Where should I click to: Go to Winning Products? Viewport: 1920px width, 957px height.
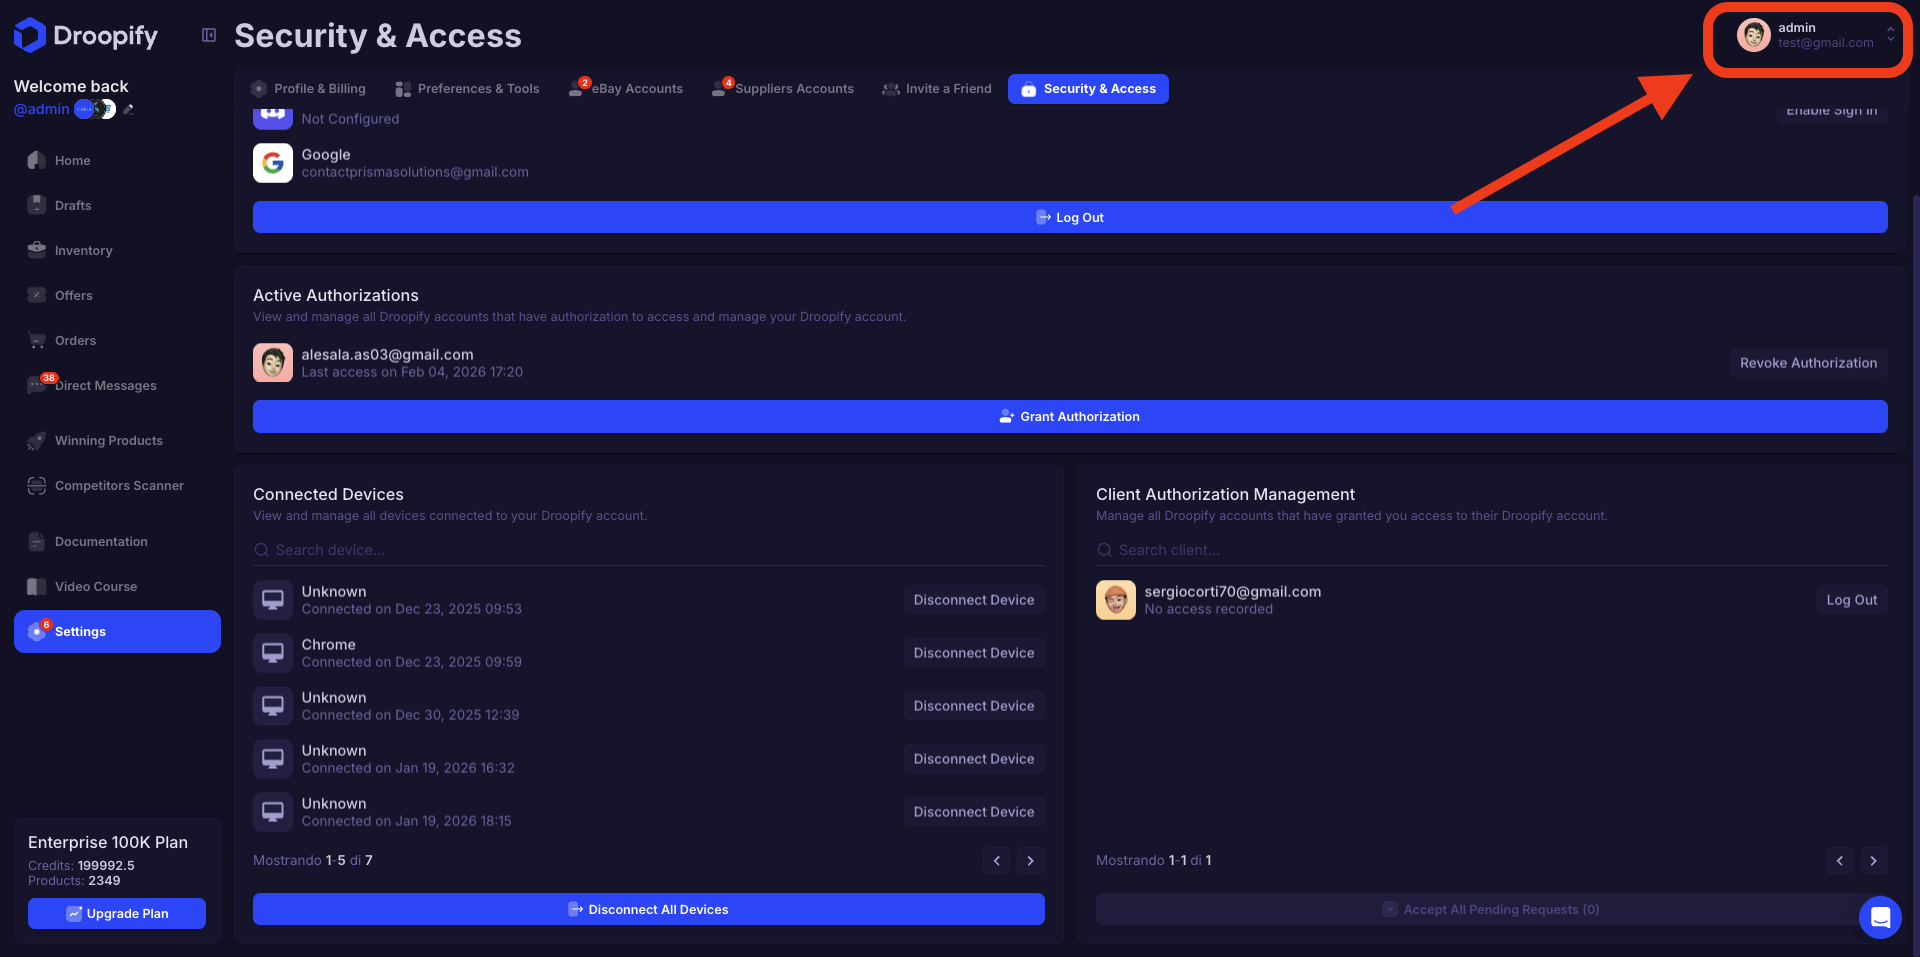click(x=108, y=441)
